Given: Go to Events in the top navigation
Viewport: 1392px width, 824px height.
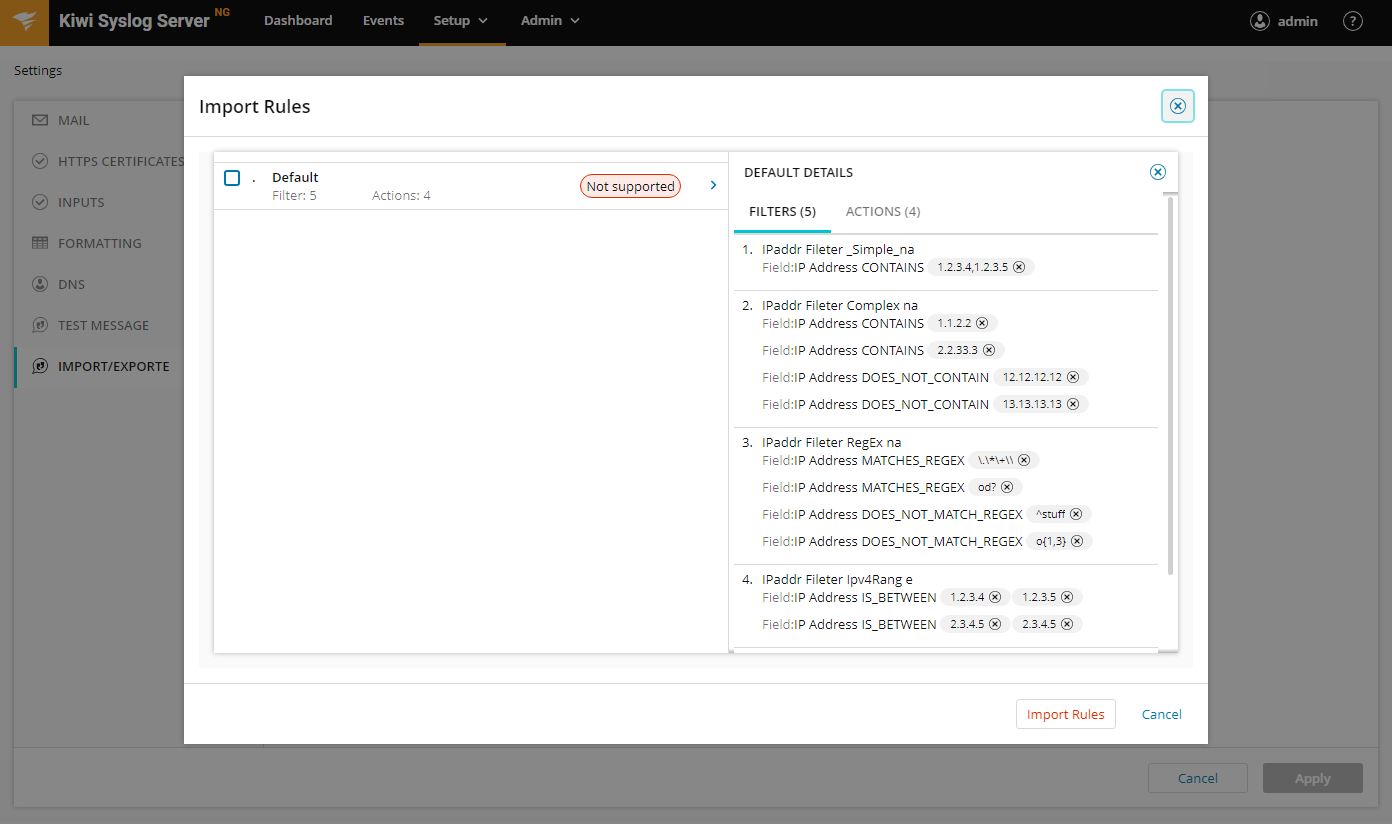Looking at the screenshot, I should coord(383,21).
